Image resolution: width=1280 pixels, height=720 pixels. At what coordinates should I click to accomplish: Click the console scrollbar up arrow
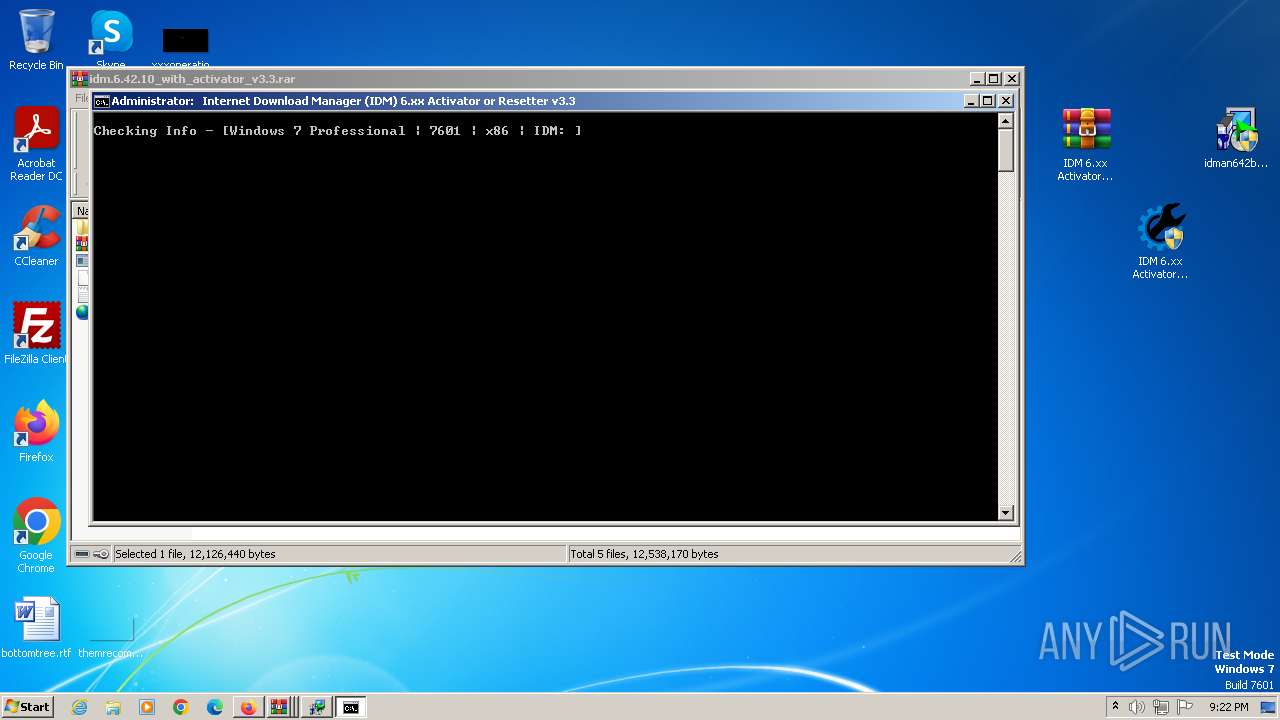pyautogui.click(x=1006, y=121)
